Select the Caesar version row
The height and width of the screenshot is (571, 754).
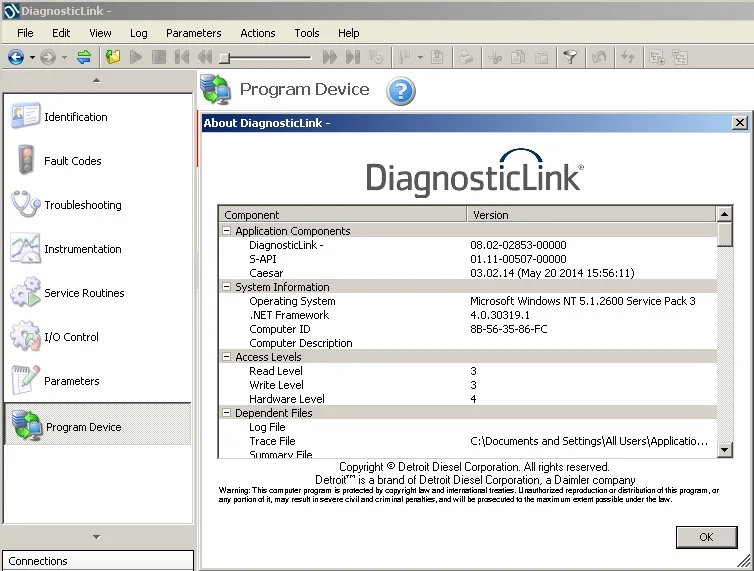coord(468,273)
